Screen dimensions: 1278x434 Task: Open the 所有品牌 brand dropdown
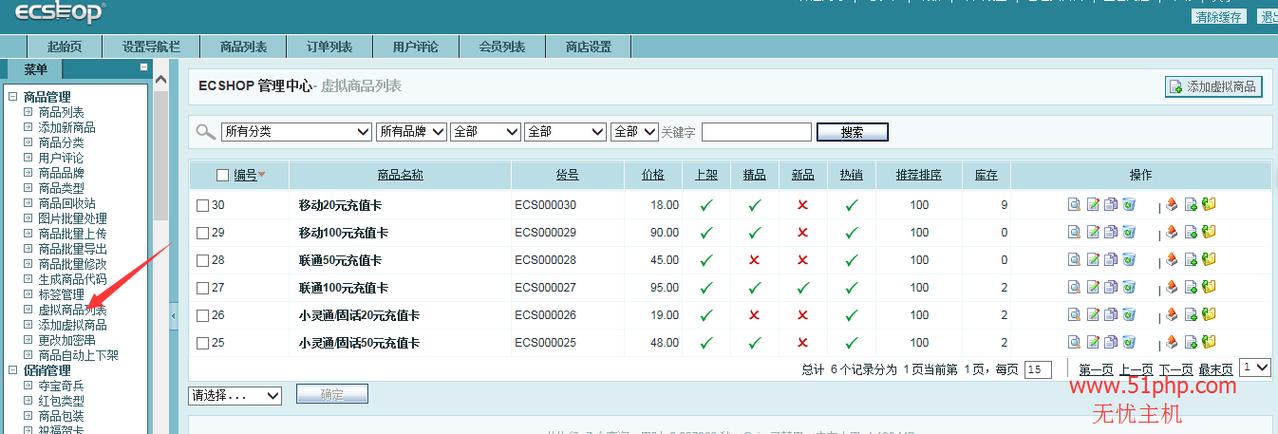(x=411, y=132)
